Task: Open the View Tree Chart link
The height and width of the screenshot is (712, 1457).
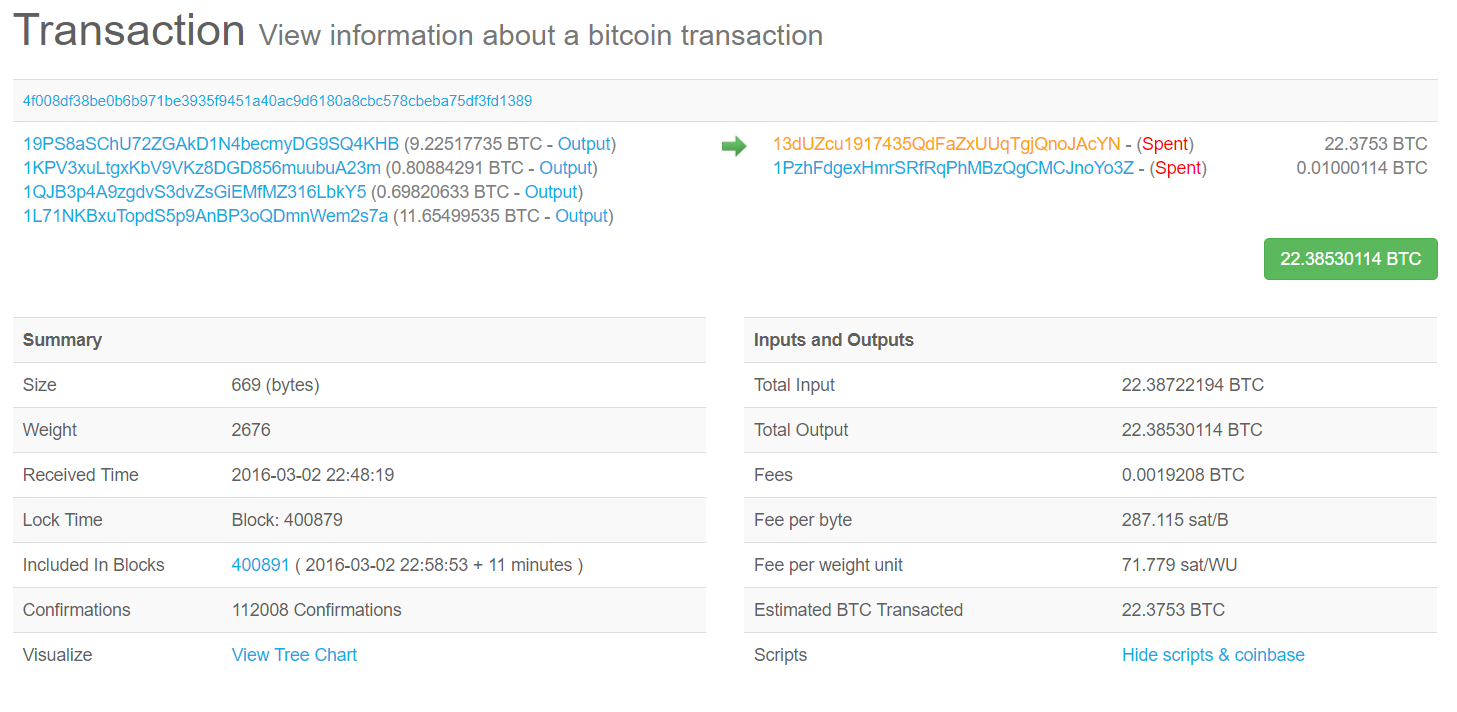Action: pos(294,655)
